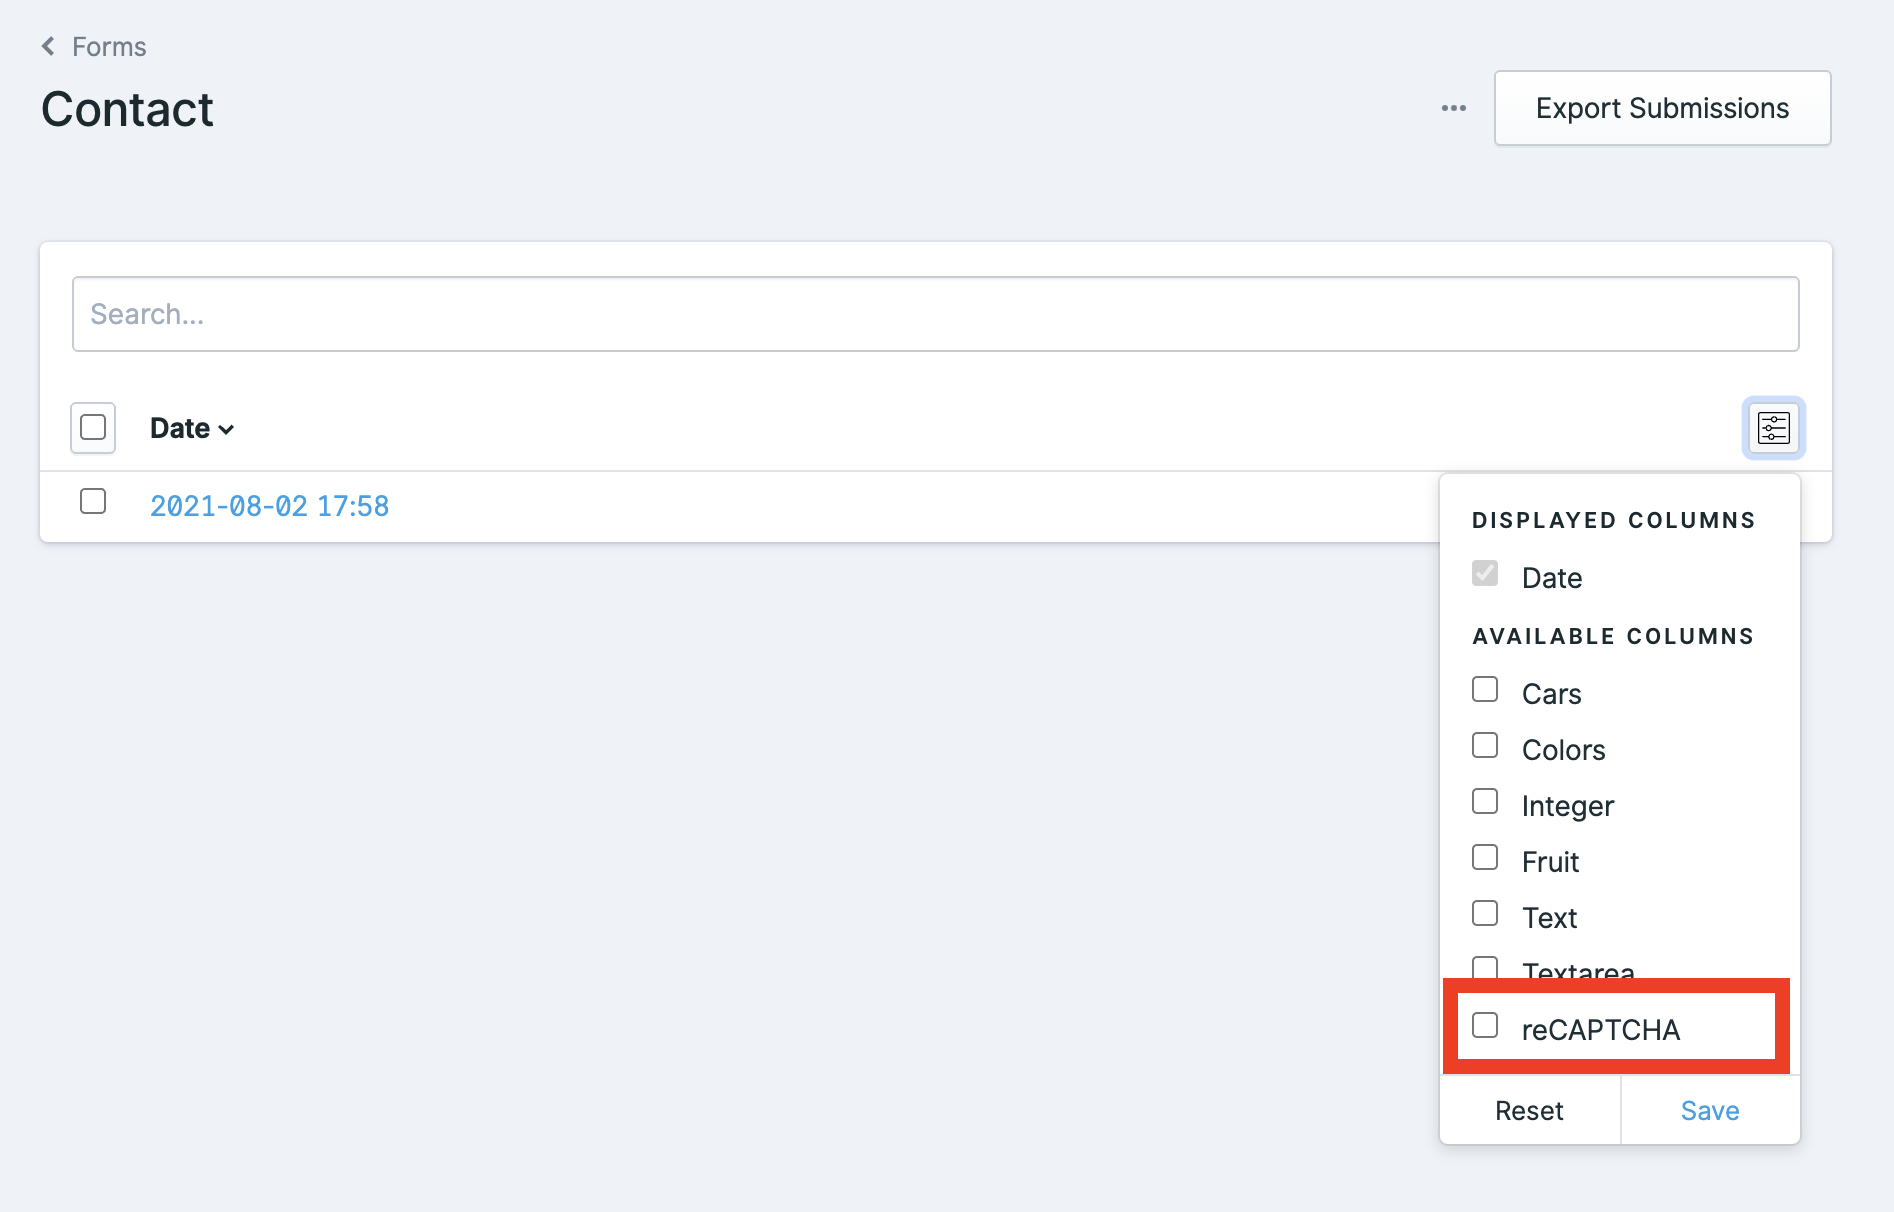Viewport: 1894px width, 1212px height.
Task: Enable the reCAPTCHA column checkbox
Action: click(1485, 1025)
